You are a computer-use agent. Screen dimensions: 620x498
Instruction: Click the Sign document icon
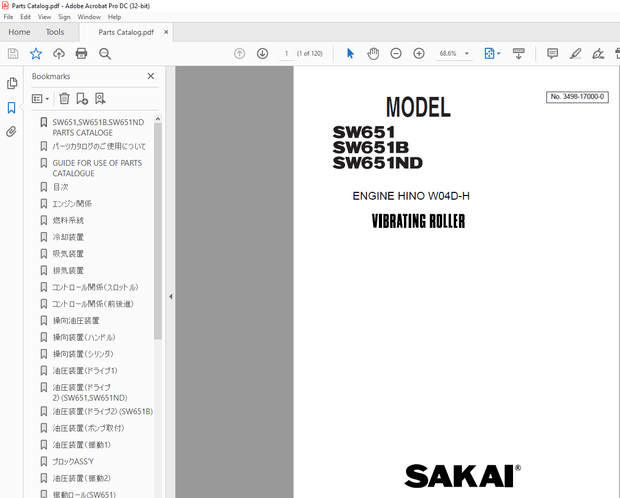pos(598,53)
